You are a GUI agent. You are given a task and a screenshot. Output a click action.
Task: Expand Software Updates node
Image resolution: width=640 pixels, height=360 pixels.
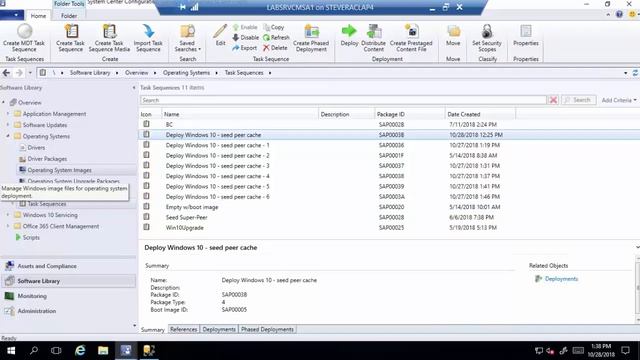tap(8, 125)
